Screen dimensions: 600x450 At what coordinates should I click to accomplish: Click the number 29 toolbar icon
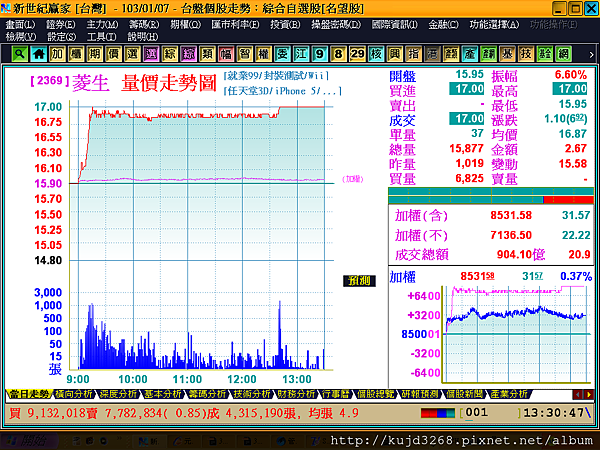357,54
